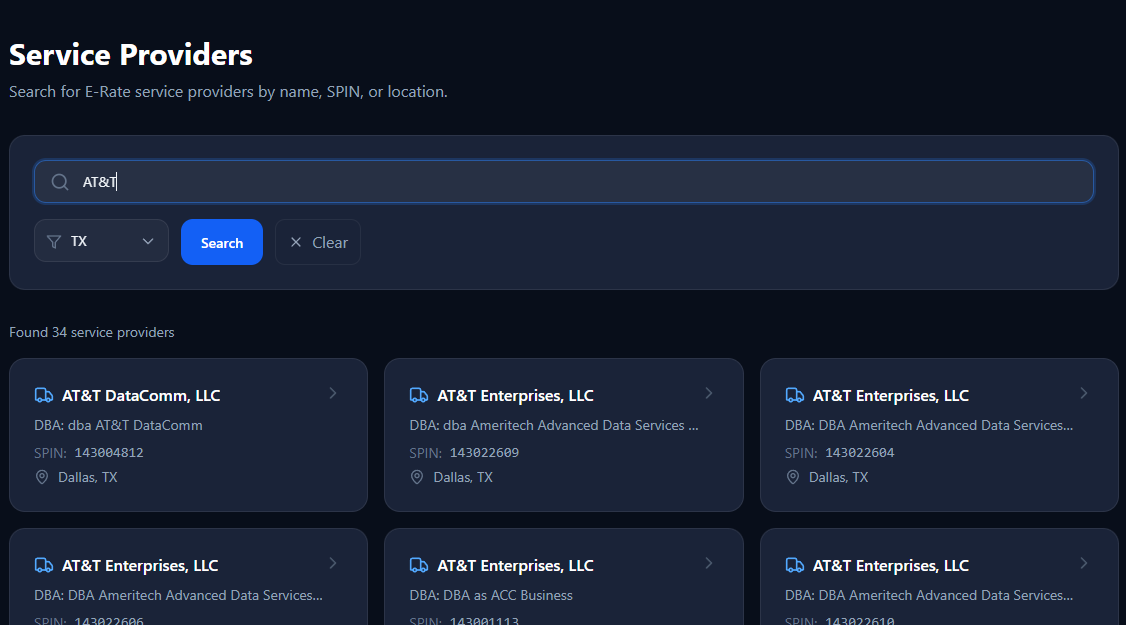Click the location pin on SPIN 143022604 card

(793, 477)
